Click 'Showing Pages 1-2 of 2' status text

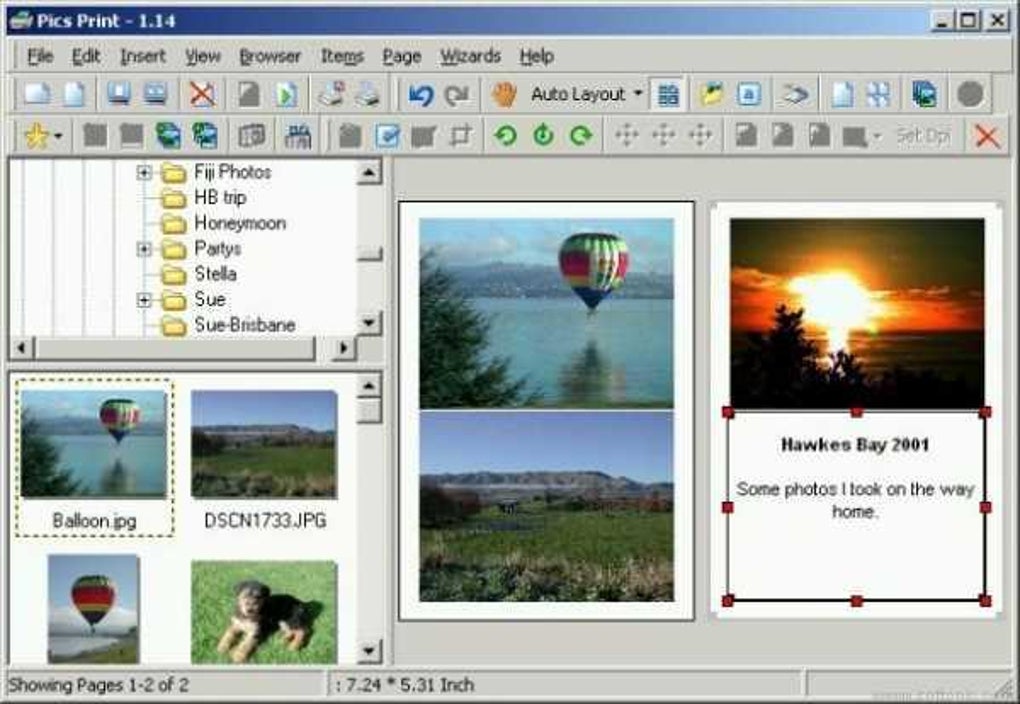click(x=98, y=685)
